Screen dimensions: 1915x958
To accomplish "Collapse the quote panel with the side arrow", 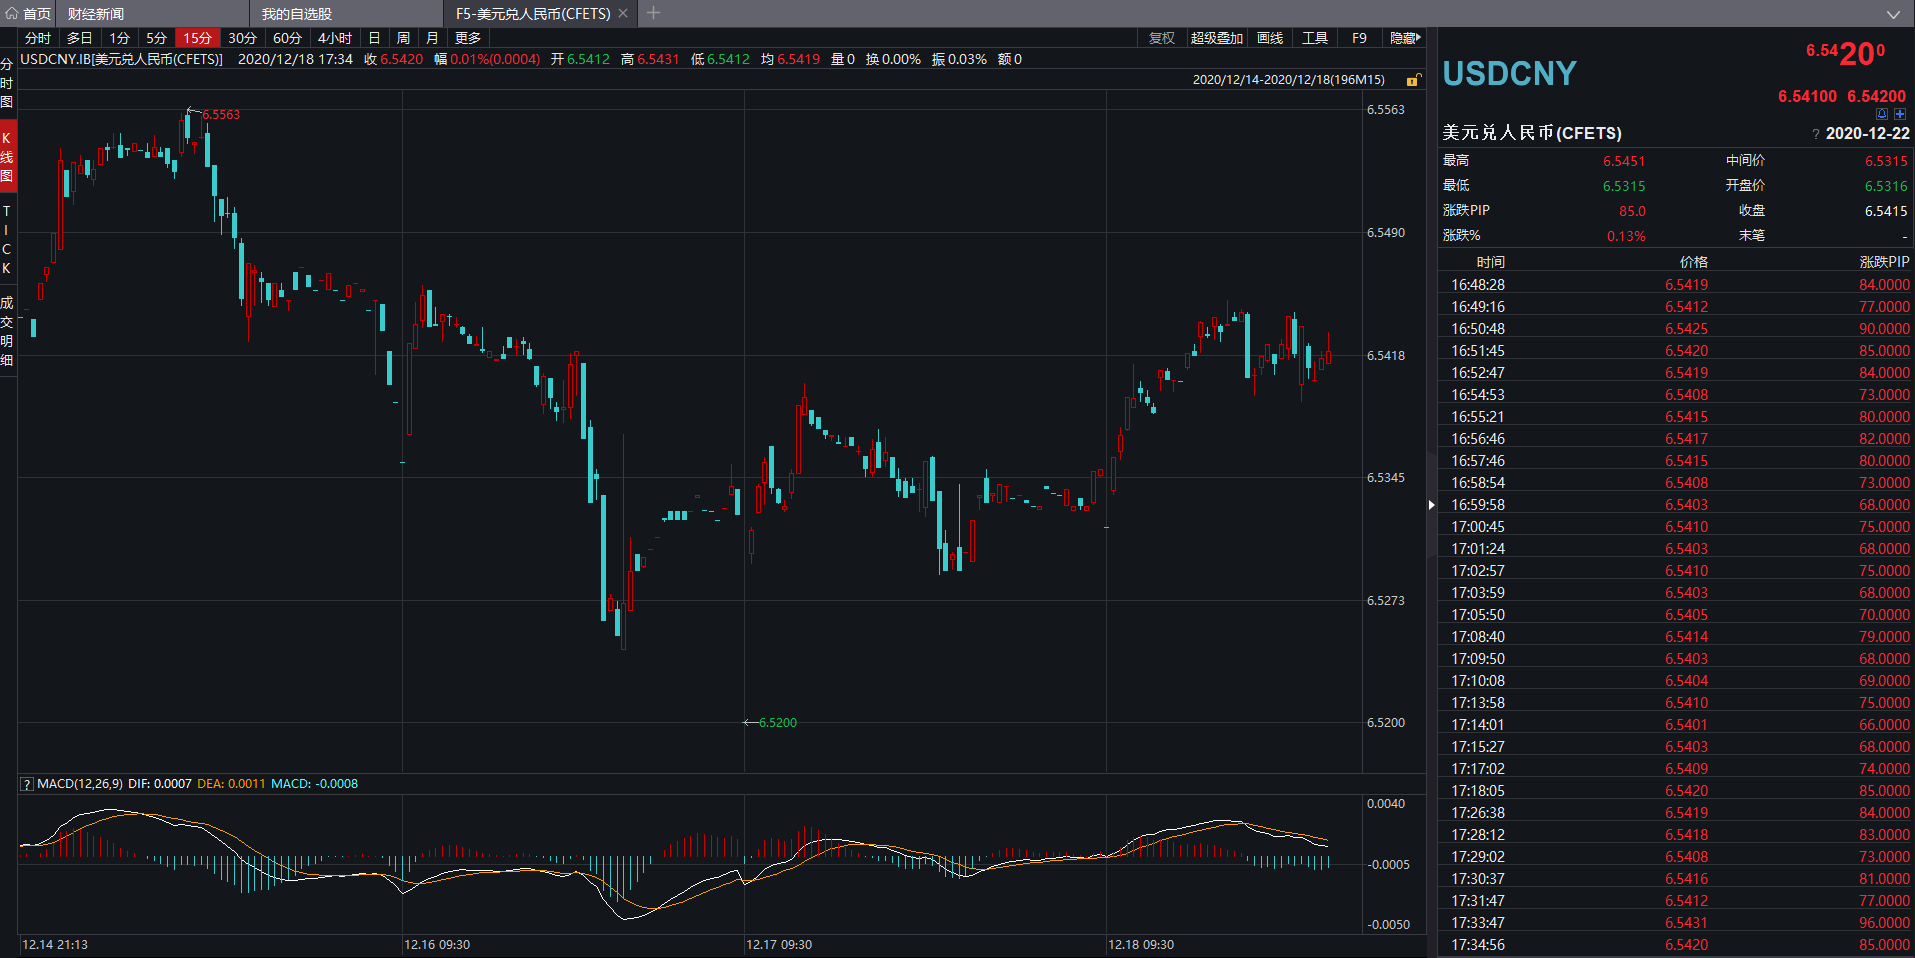I will [x=1432, y=505].
